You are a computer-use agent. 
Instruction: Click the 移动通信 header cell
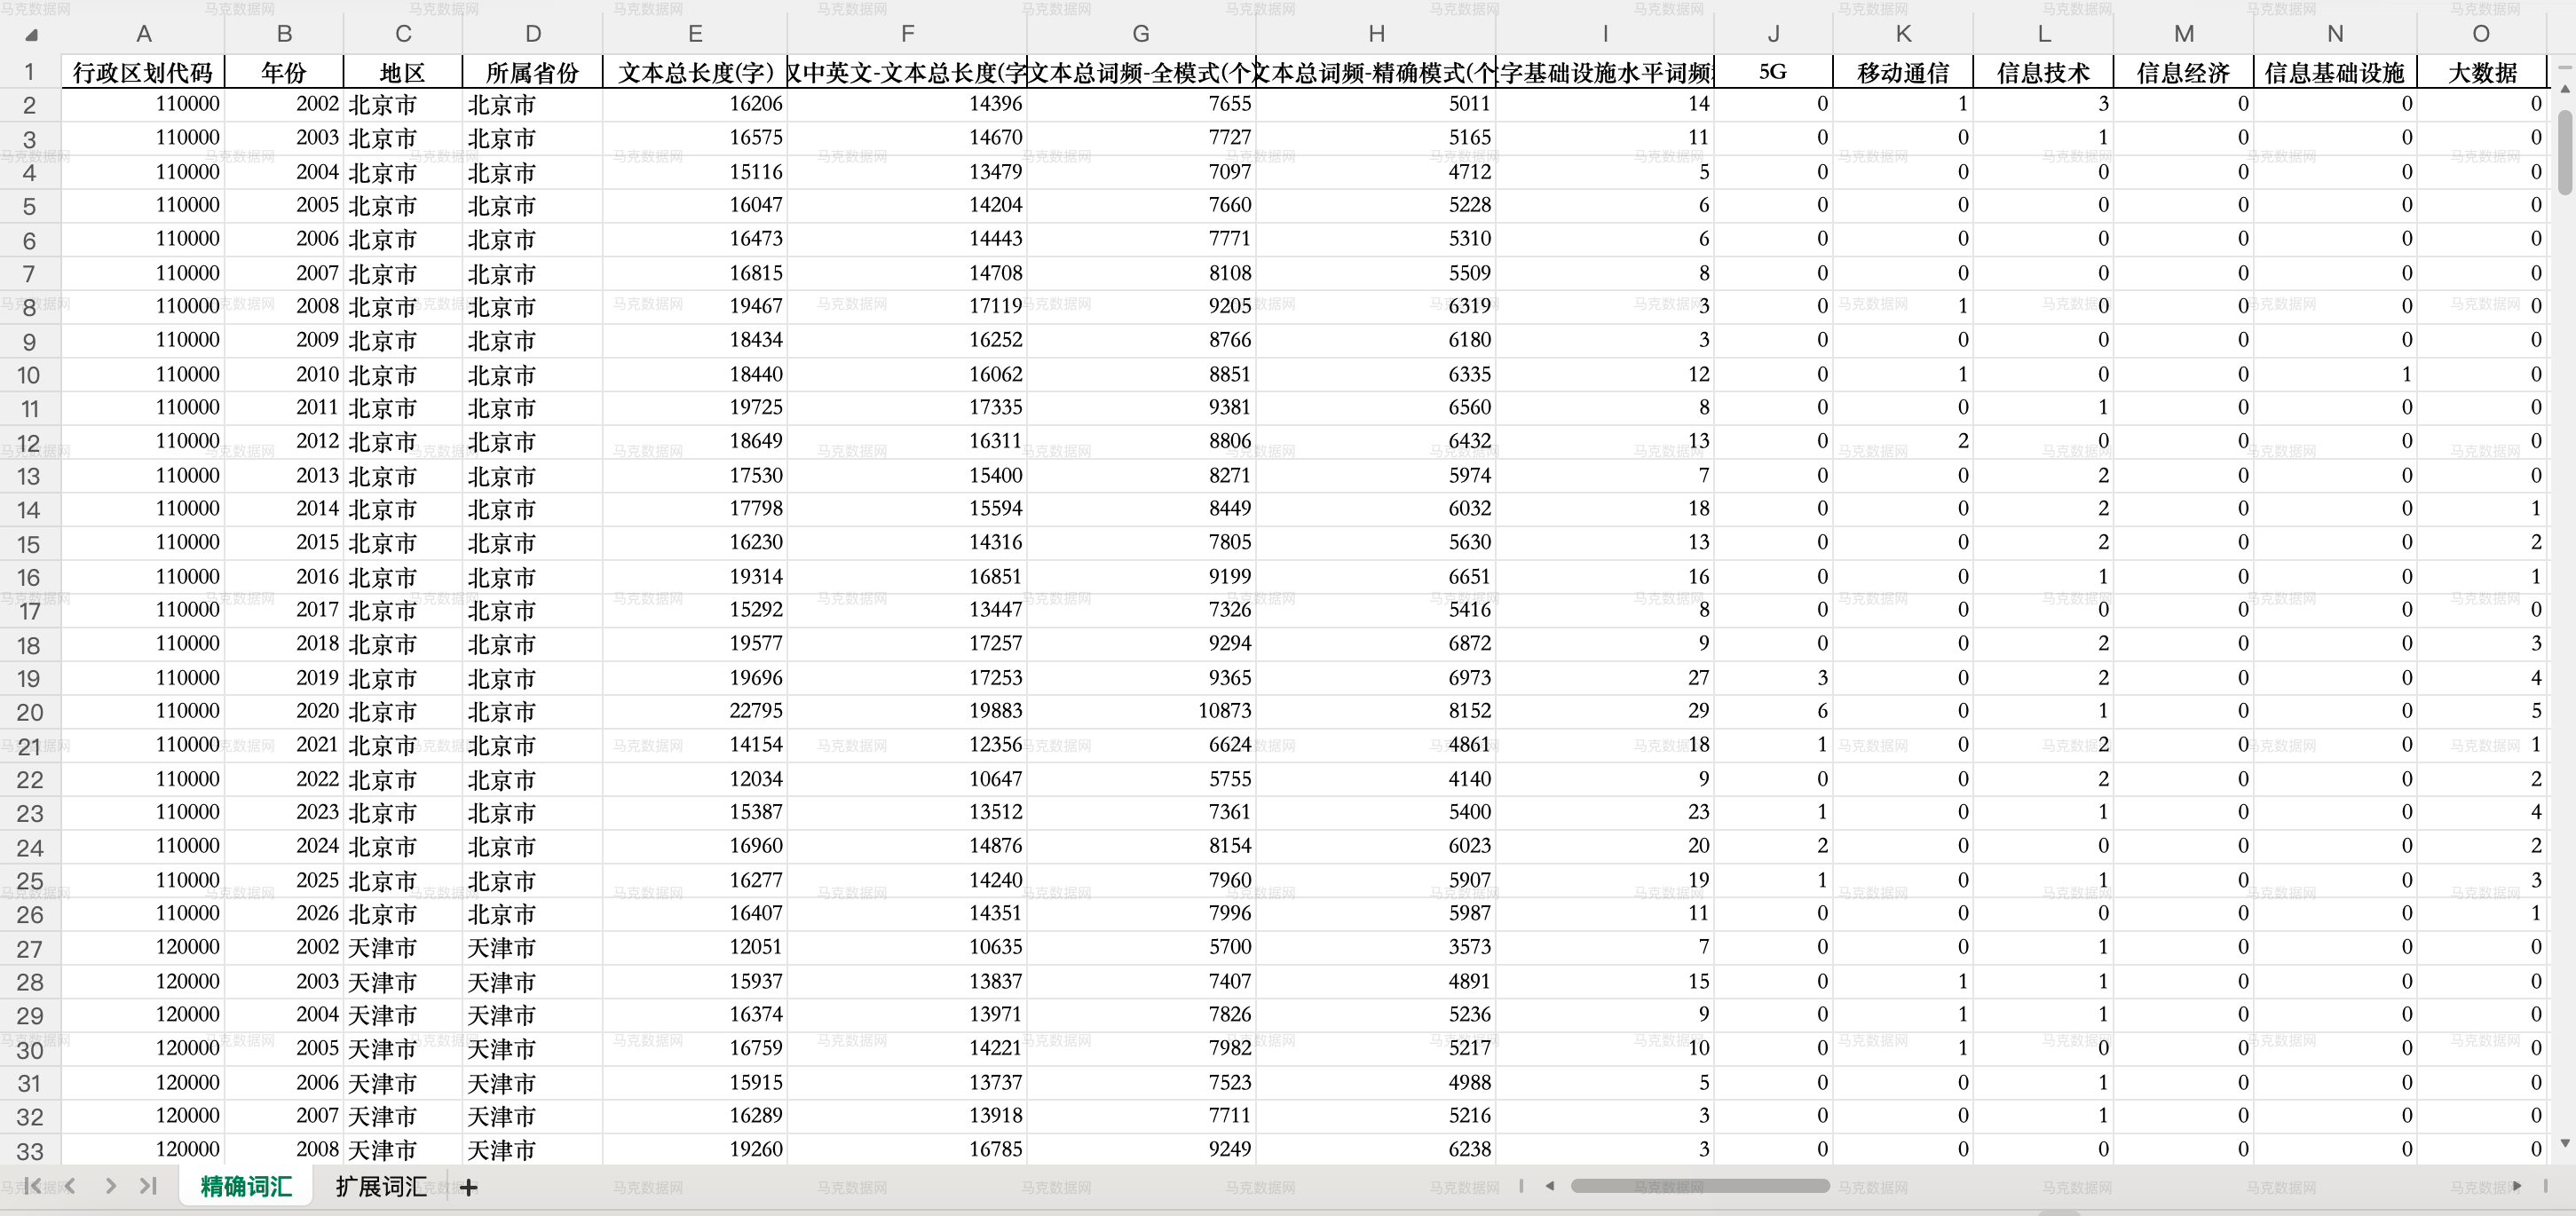pyautogui.click(x=1903, y=72)
